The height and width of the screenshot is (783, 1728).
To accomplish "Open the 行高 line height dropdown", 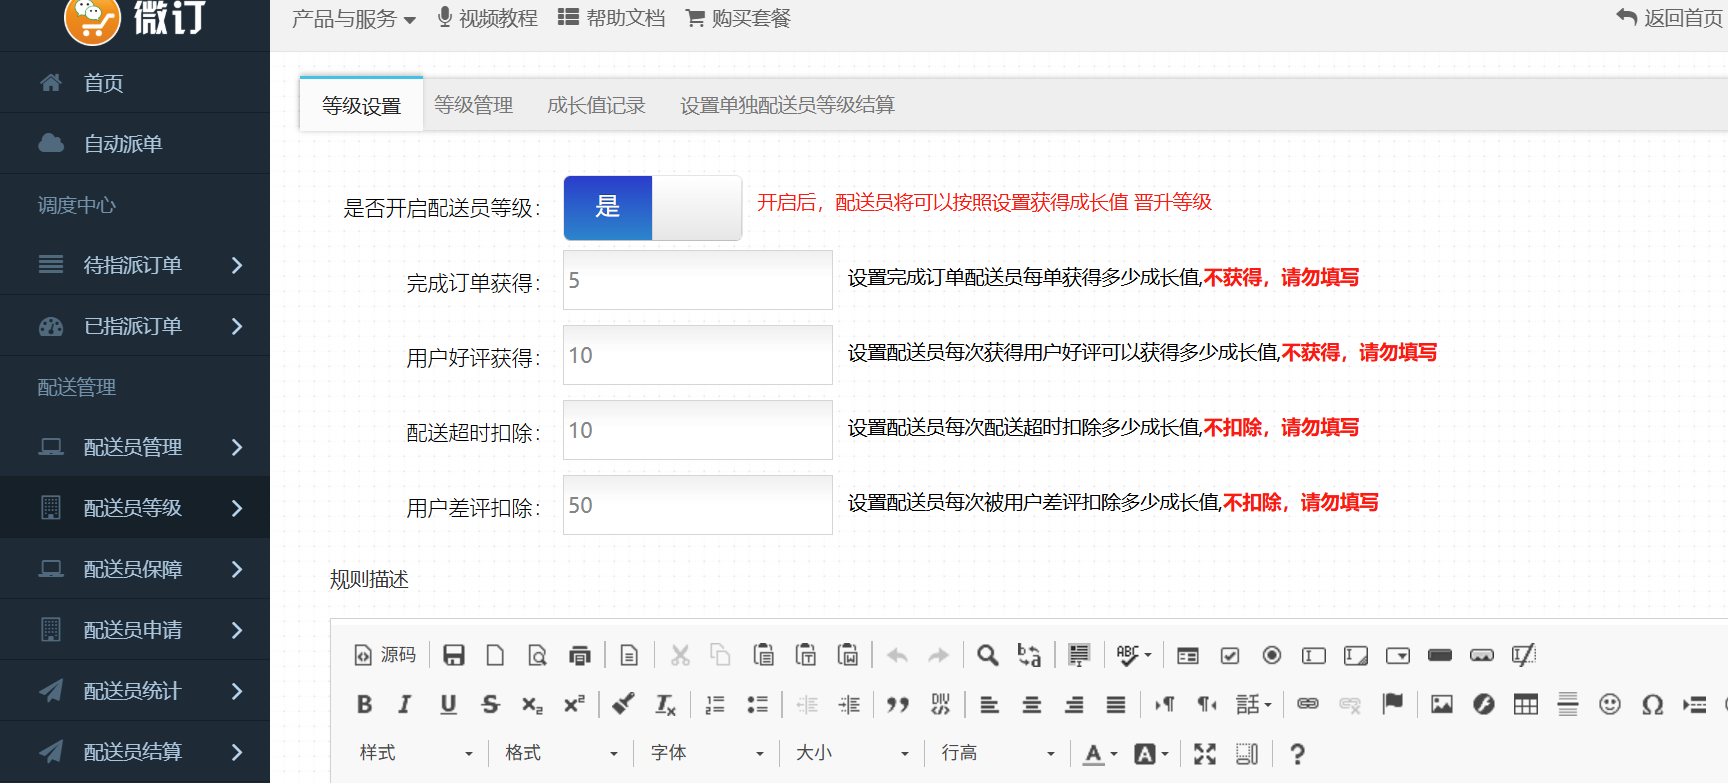I will (x=998, y=753).
